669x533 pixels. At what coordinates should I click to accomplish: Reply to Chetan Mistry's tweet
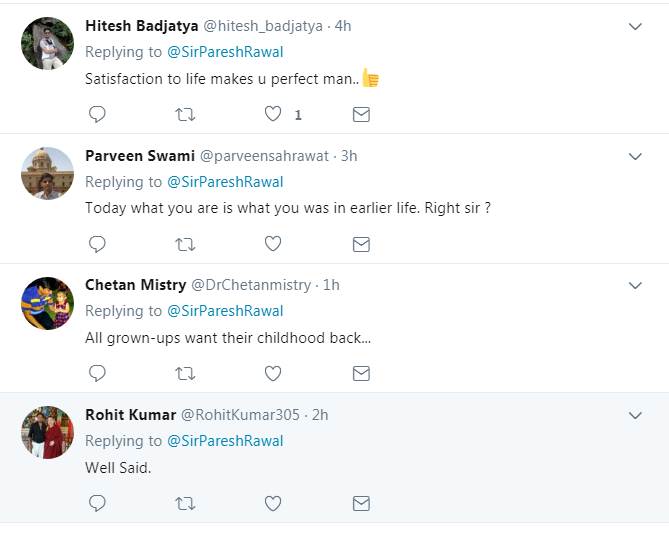pyautogui.click(x=97, y=373)
